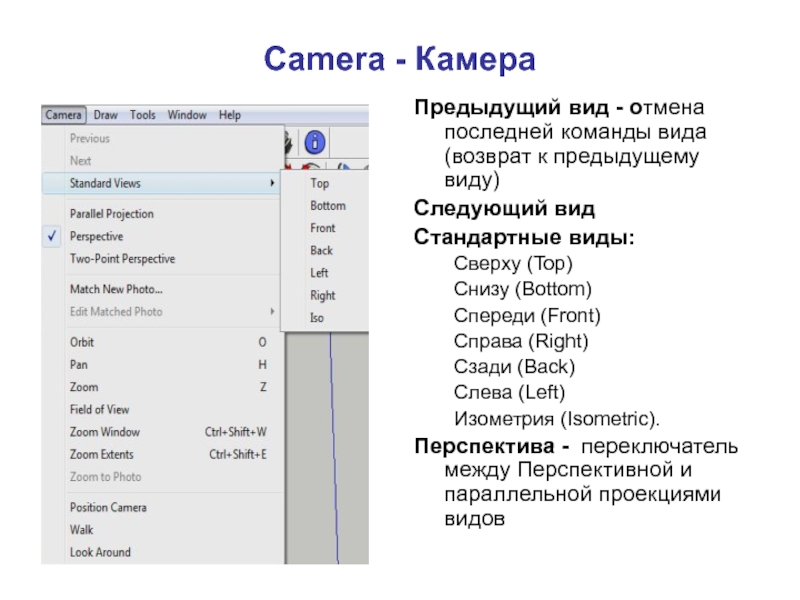Viewport: 800px width, 600px height.
Task: Open the Window menu
Action: pos(187,115)
